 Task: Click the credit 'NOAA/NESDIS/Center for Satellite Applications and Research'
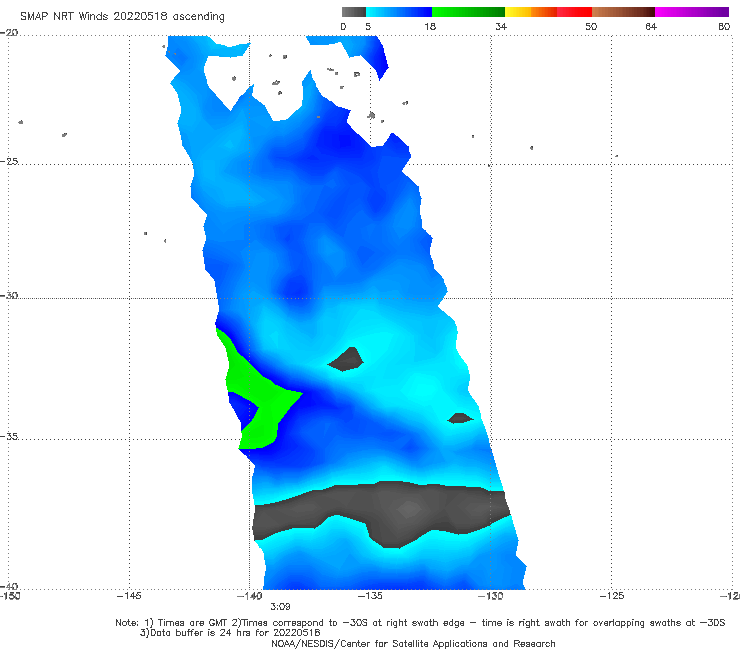click(413, 644)
